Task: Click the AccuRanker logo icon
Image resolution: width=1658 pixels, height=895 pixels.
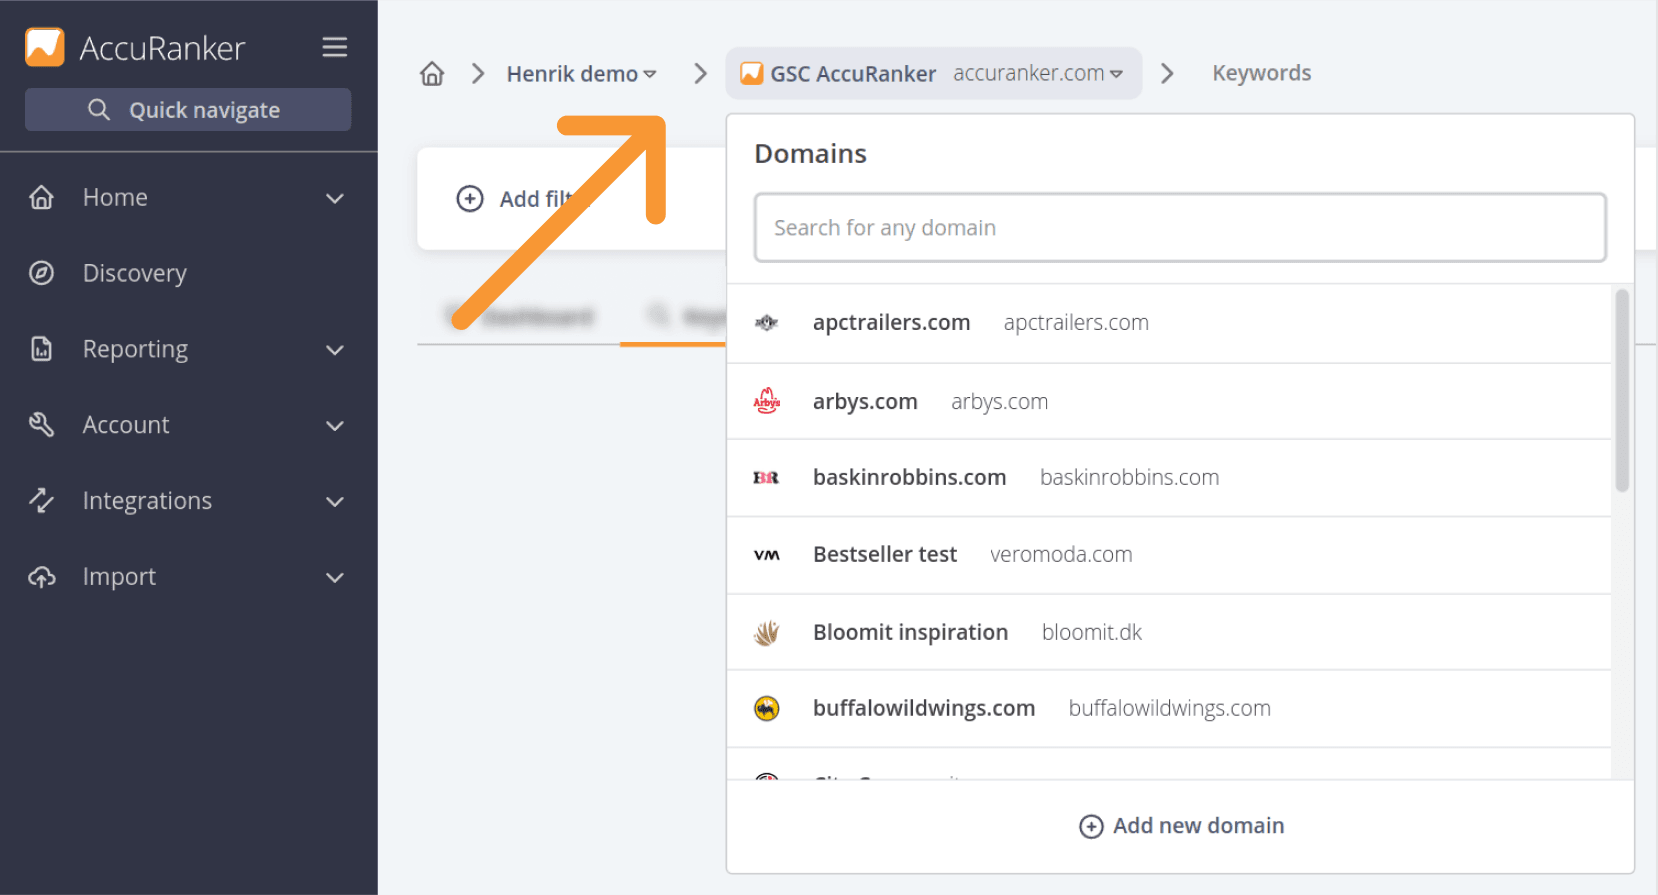Action: click(45, 47)
